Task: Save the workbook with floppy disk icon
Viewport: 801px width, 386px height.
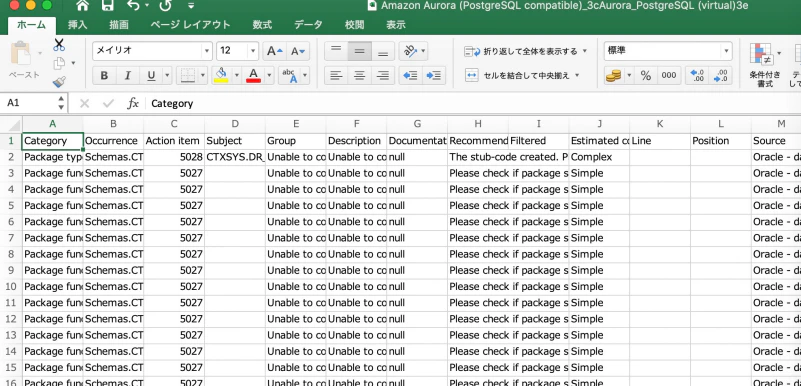Action: click(x=108, y=6)
